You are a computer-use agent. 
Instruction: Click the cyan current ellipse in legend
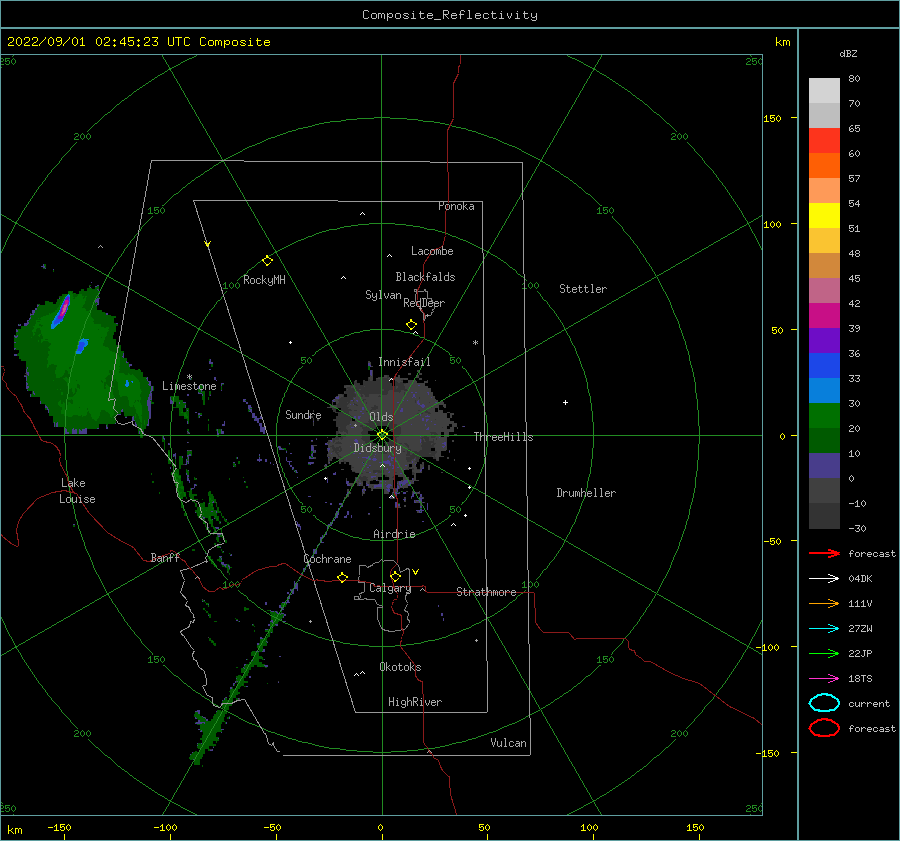pos(824,703)
